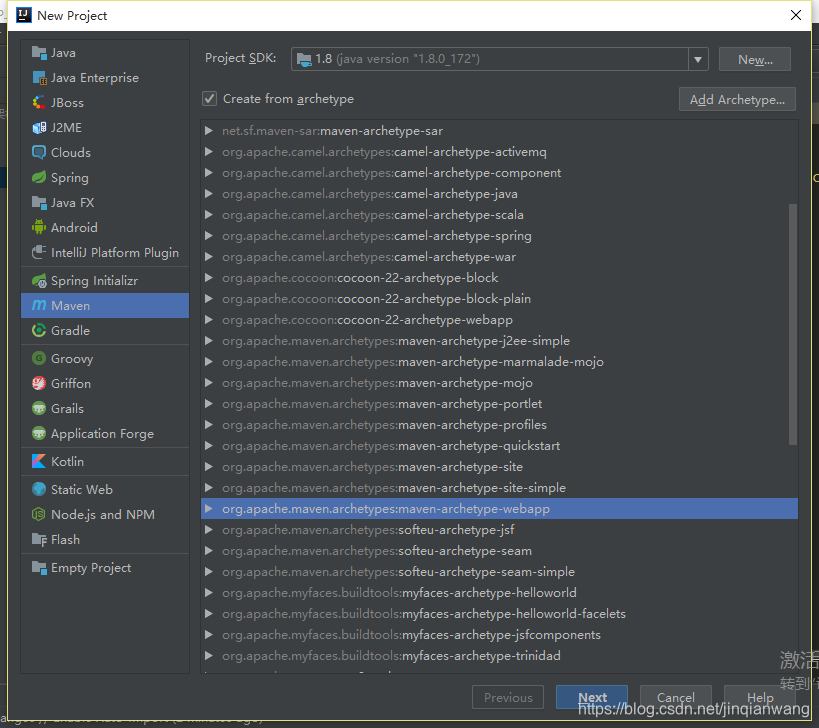
Task: Click the Clouds icon
Action: [x=39, y=152]
